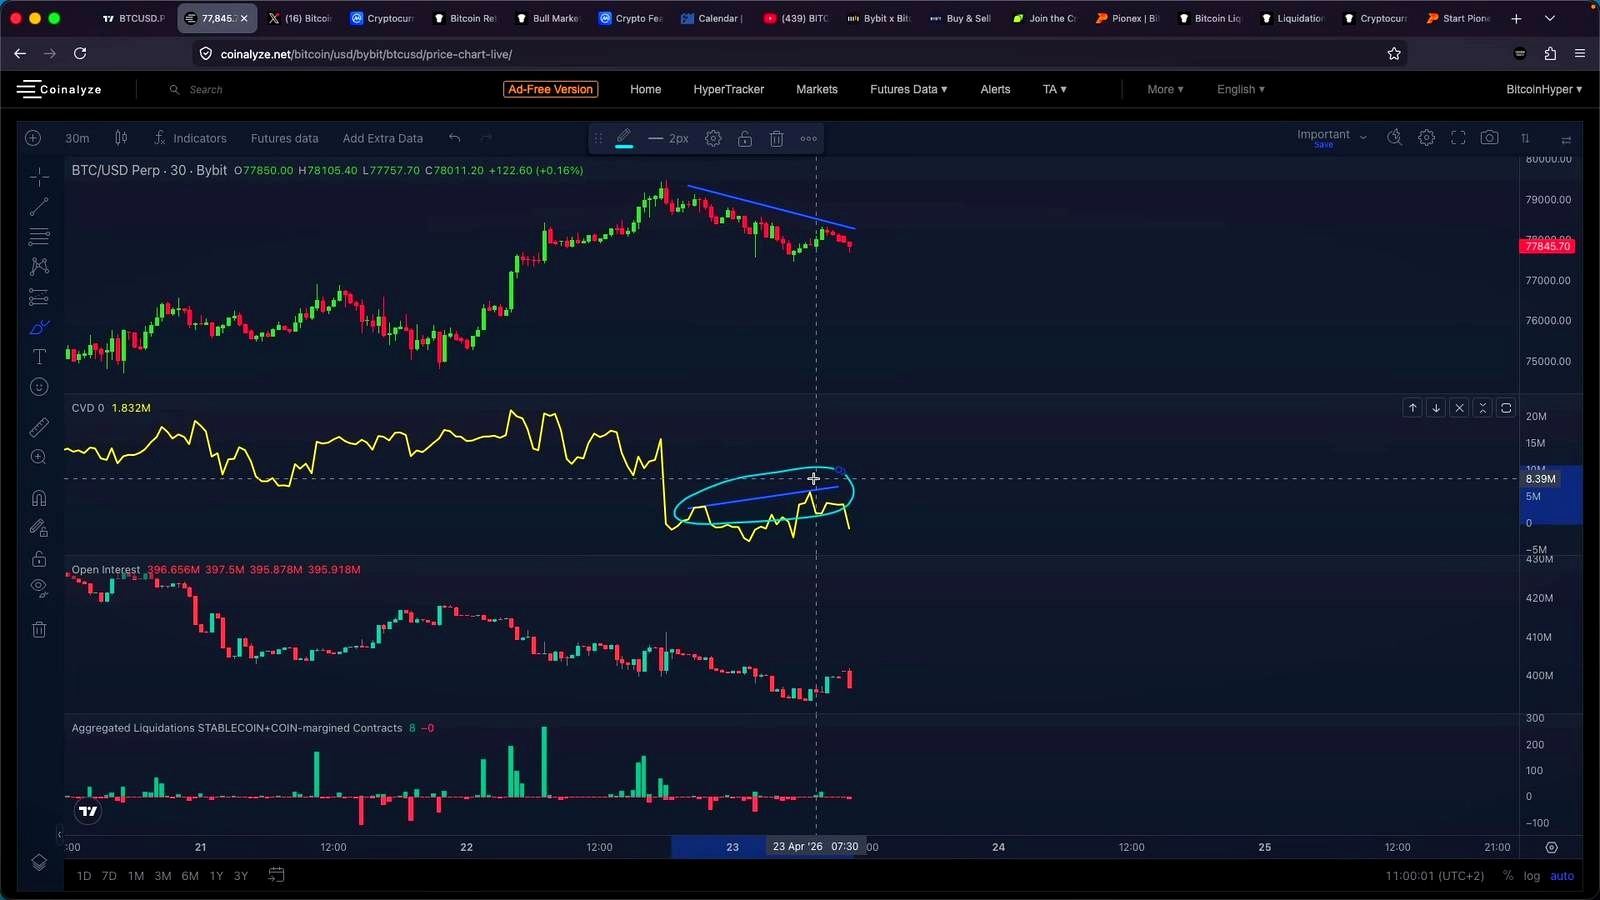Add a symbol with the plus icon
This screenshot has width=1600, height=900.
click(x=33, y=138)
